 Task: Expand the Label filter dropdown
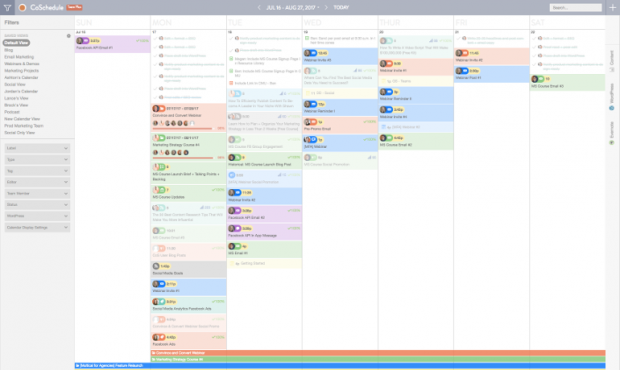click(37, 148)
